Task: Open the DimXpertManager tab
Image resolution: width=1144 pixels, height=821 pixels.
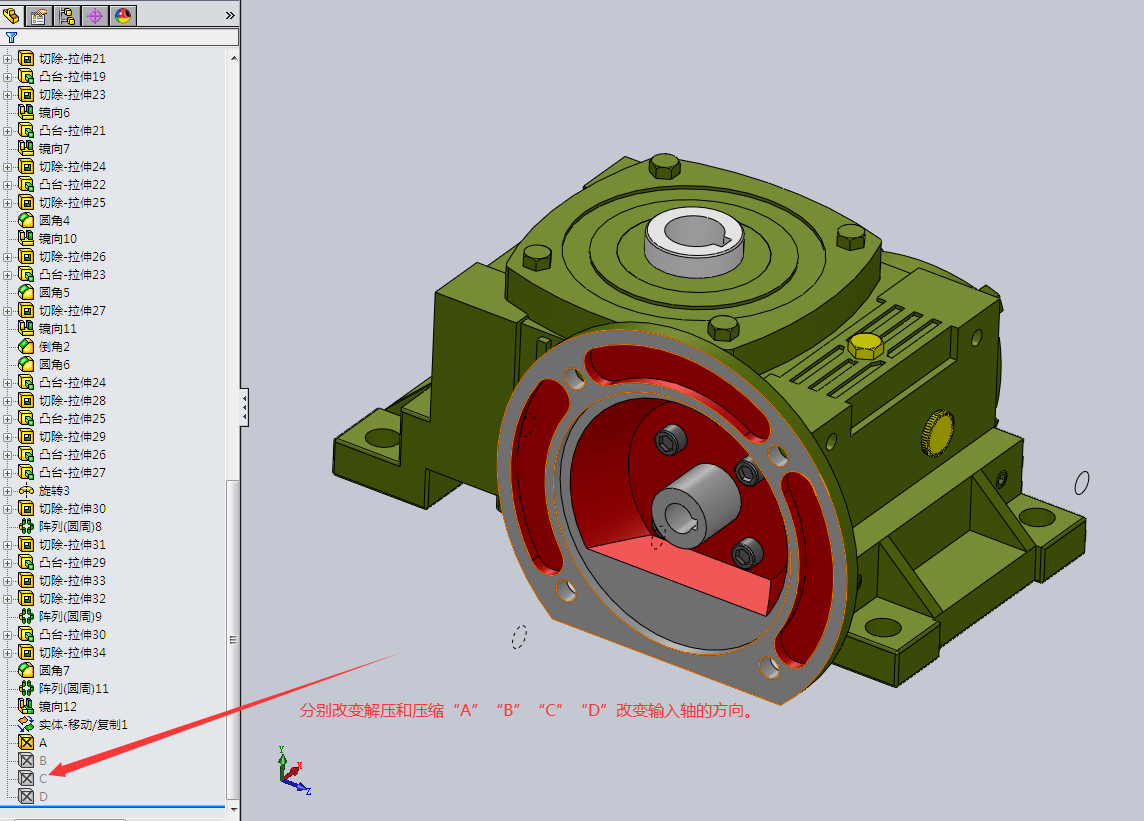Action: point(95,15)
